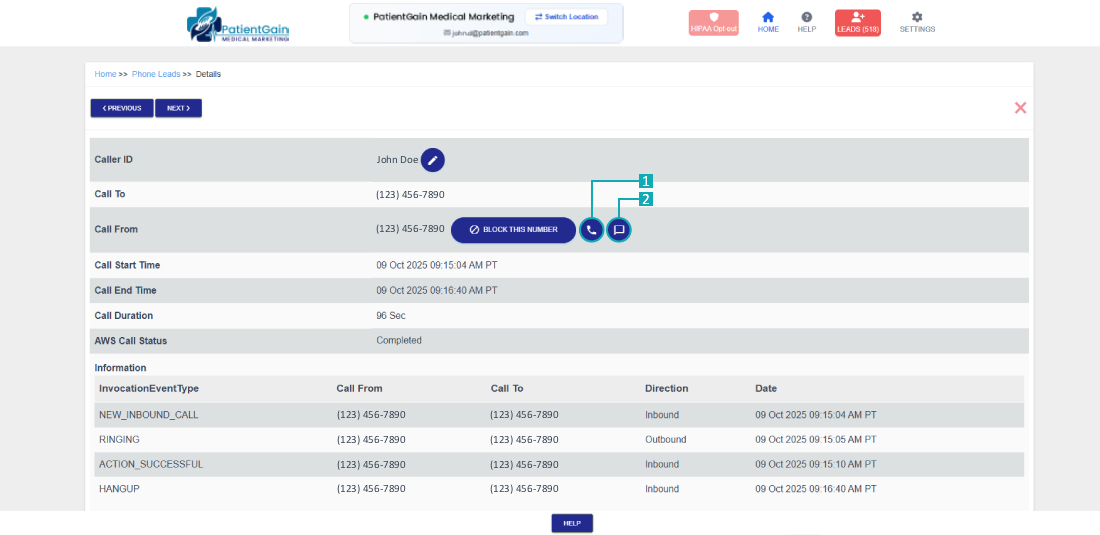
Task: Click the RINGING event row
Action: click(559, 440)
